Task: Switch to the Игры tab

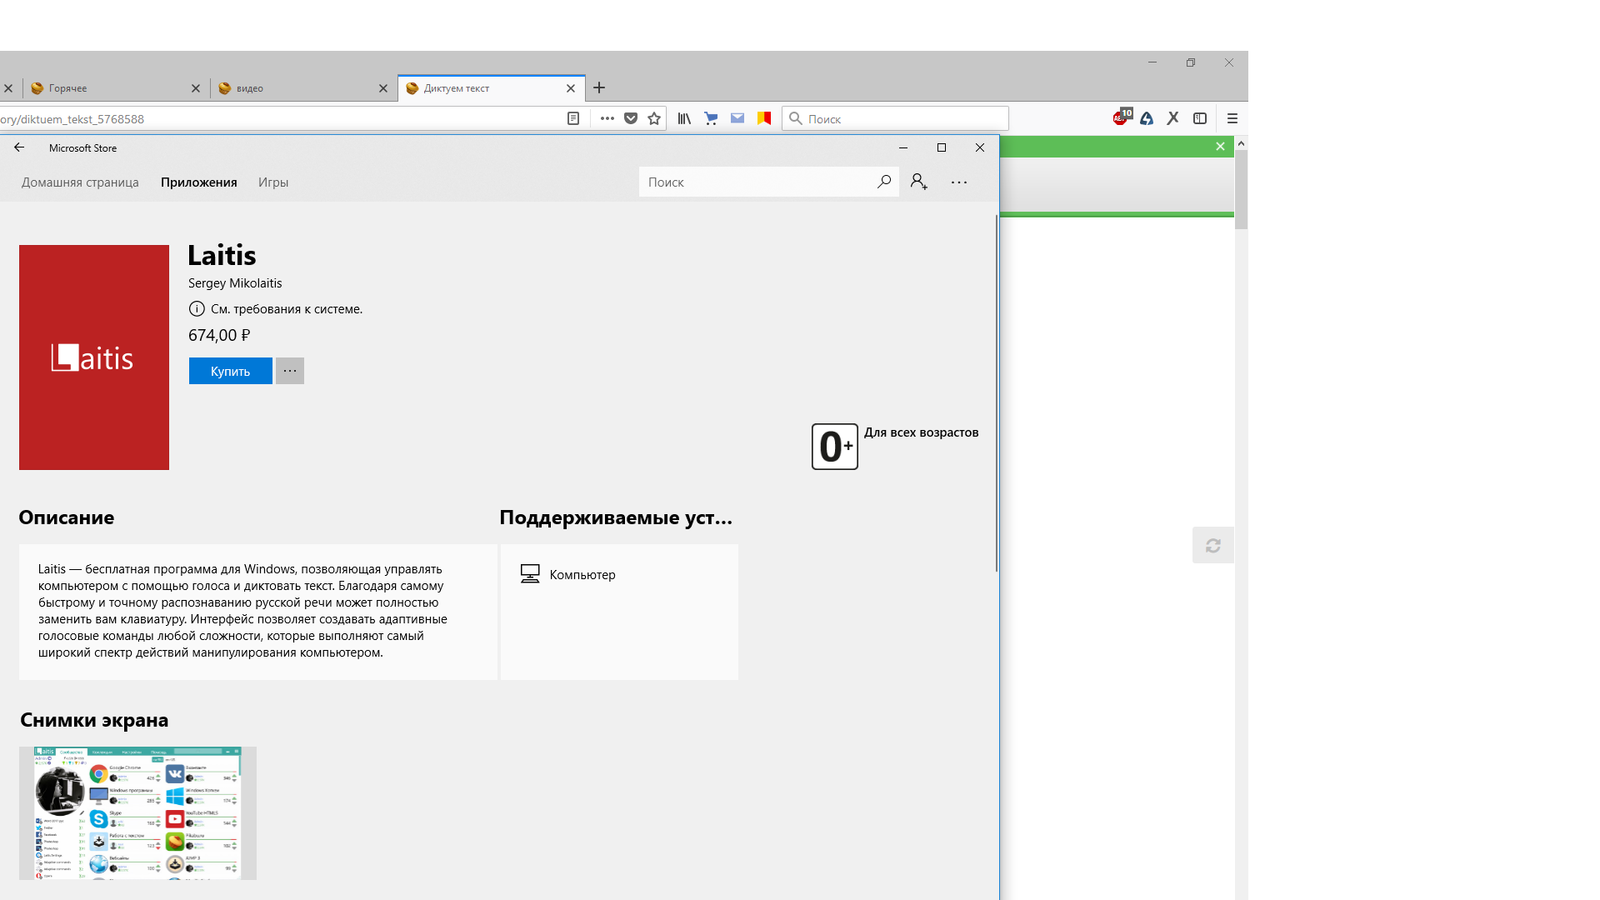Action: coord(273,182)
